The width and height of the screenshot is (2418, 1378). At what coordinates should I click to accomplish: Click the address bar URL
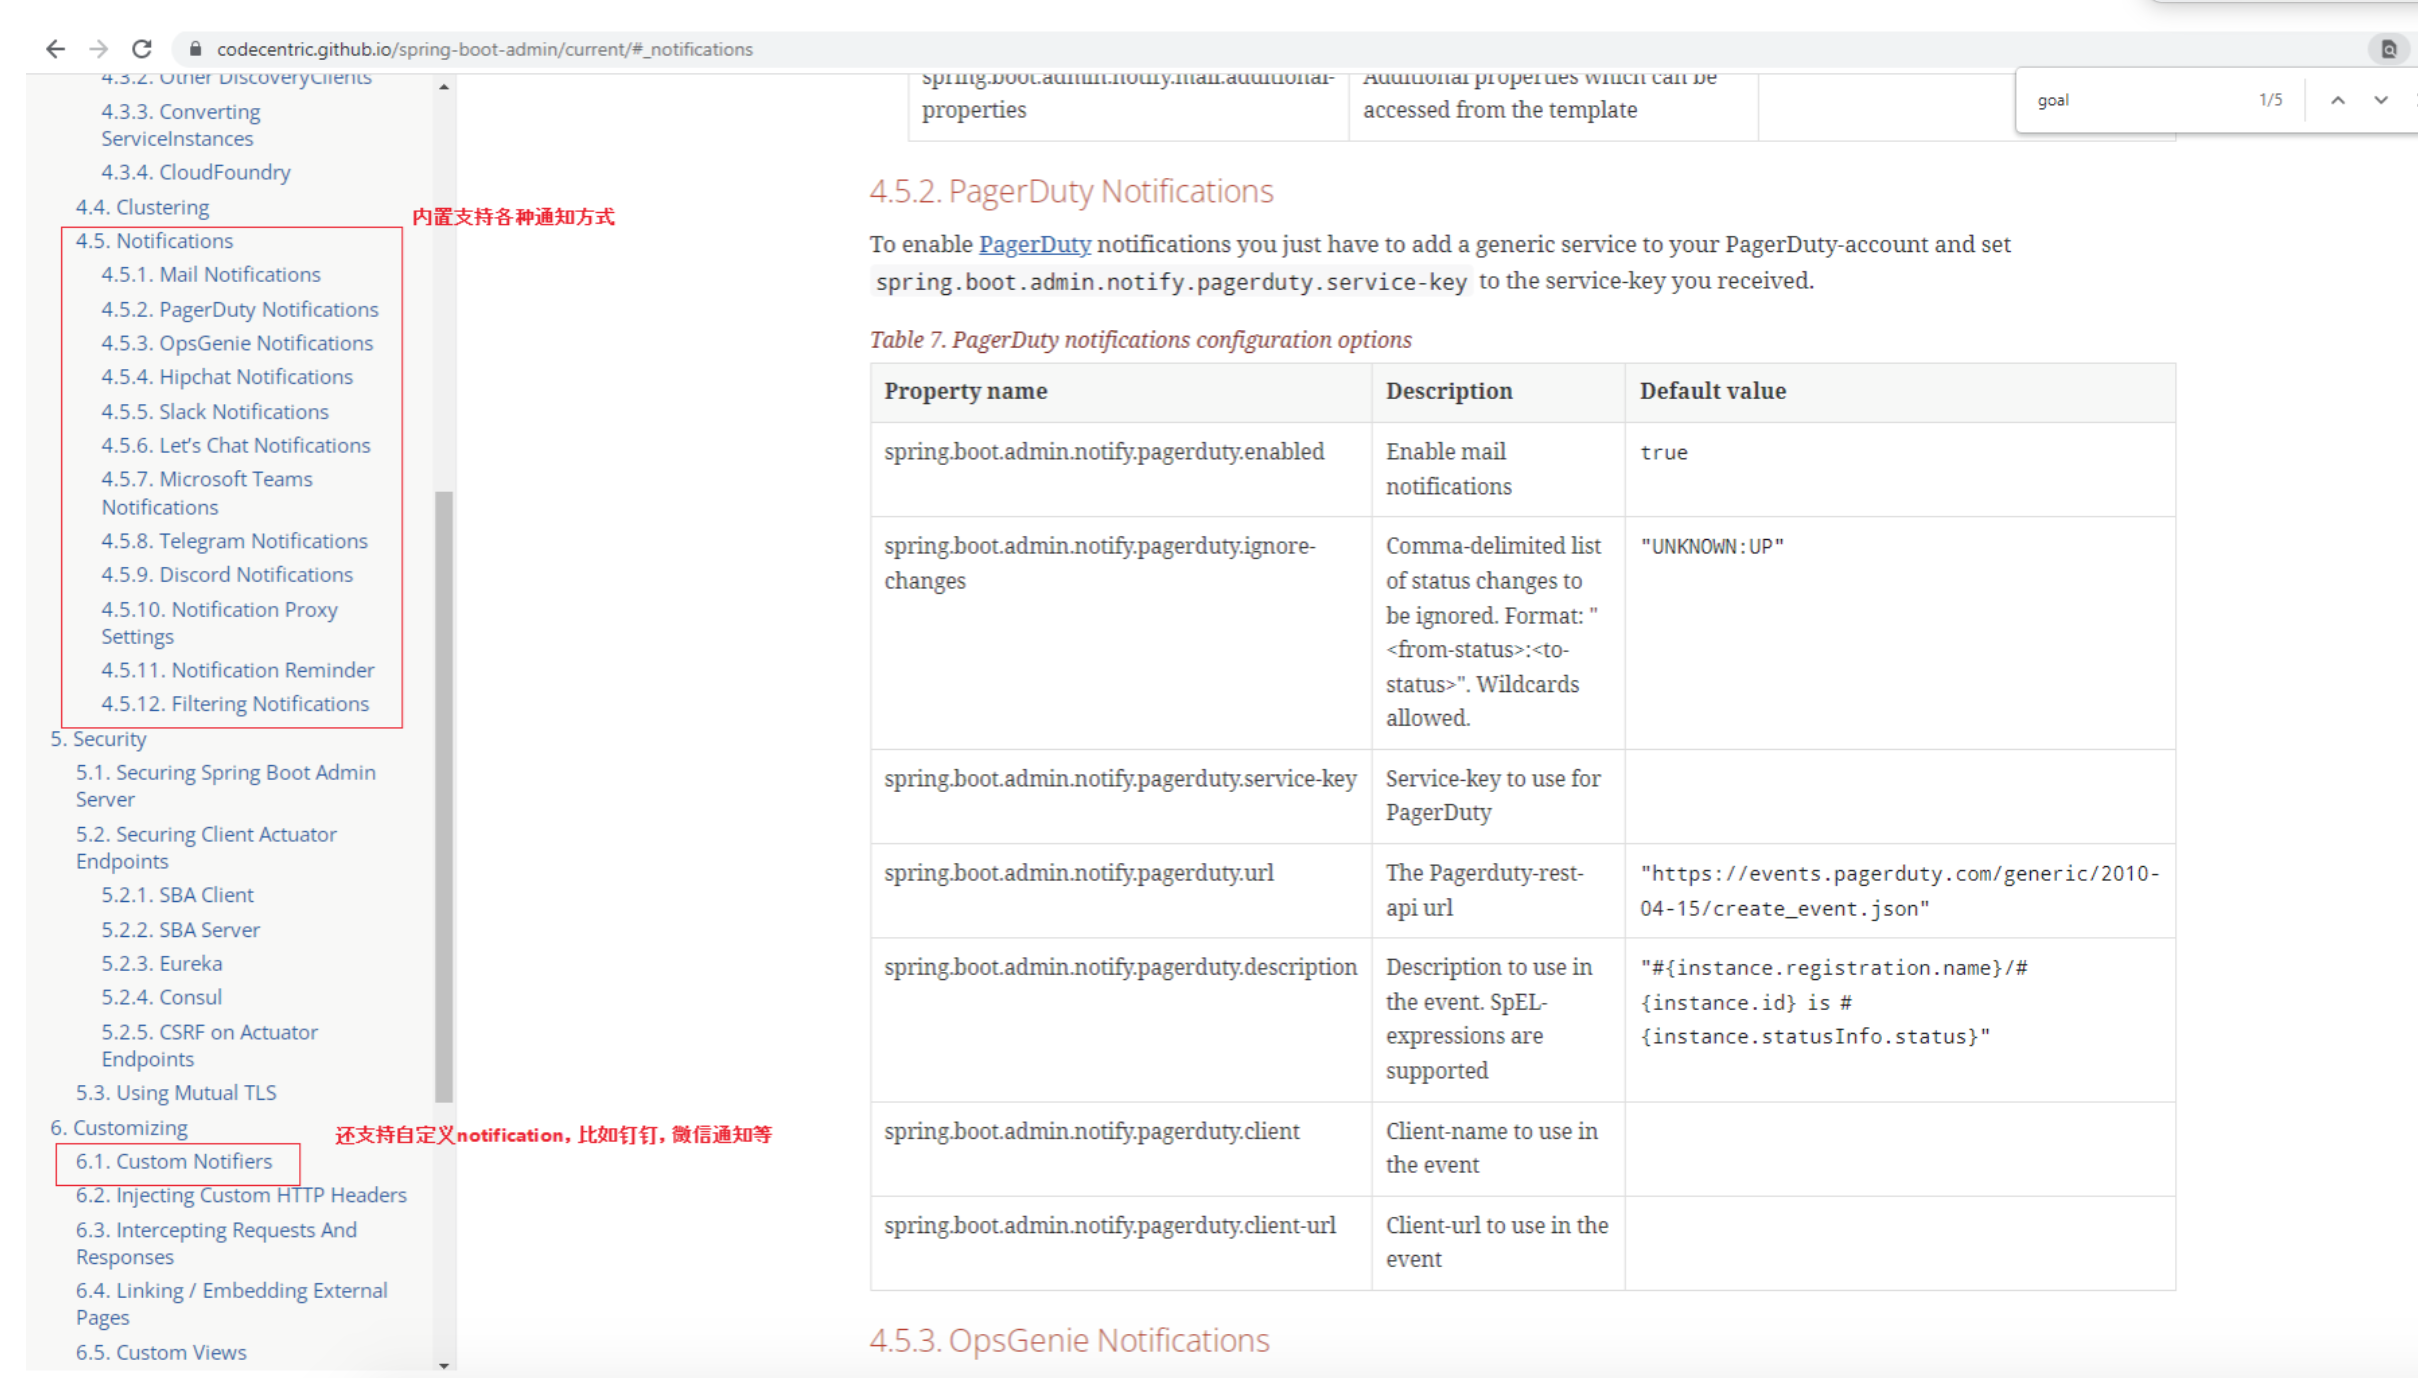click(485, 49)
